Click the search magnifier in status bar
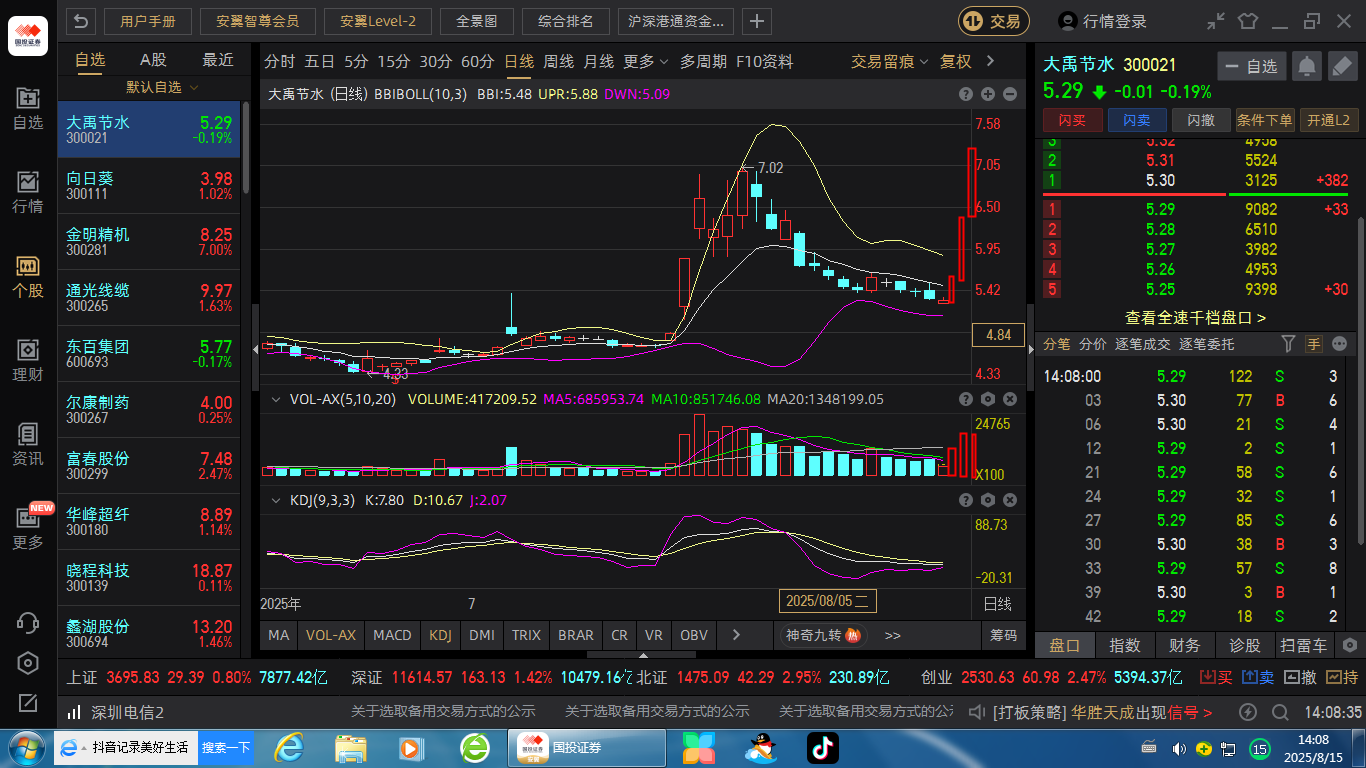1366x768 pixels. (x=1281, y=713)
